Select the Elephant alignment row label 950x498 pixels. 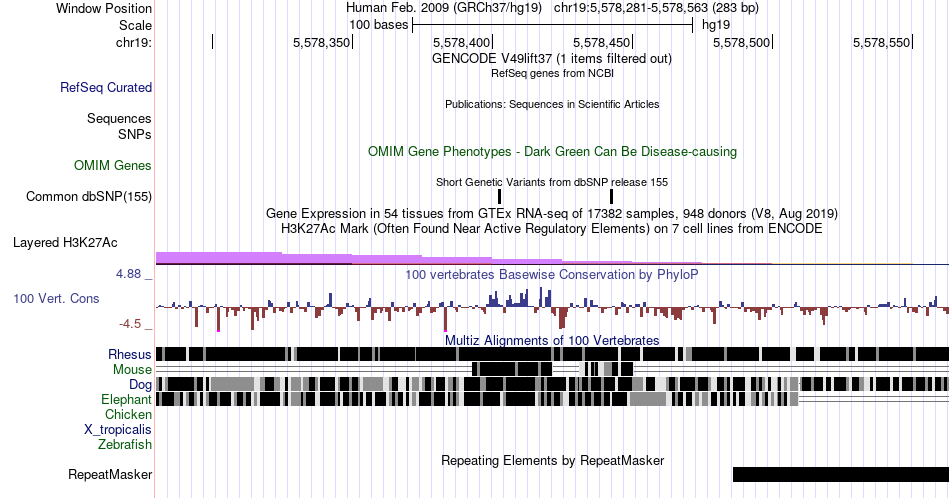(x=126, y=399)
